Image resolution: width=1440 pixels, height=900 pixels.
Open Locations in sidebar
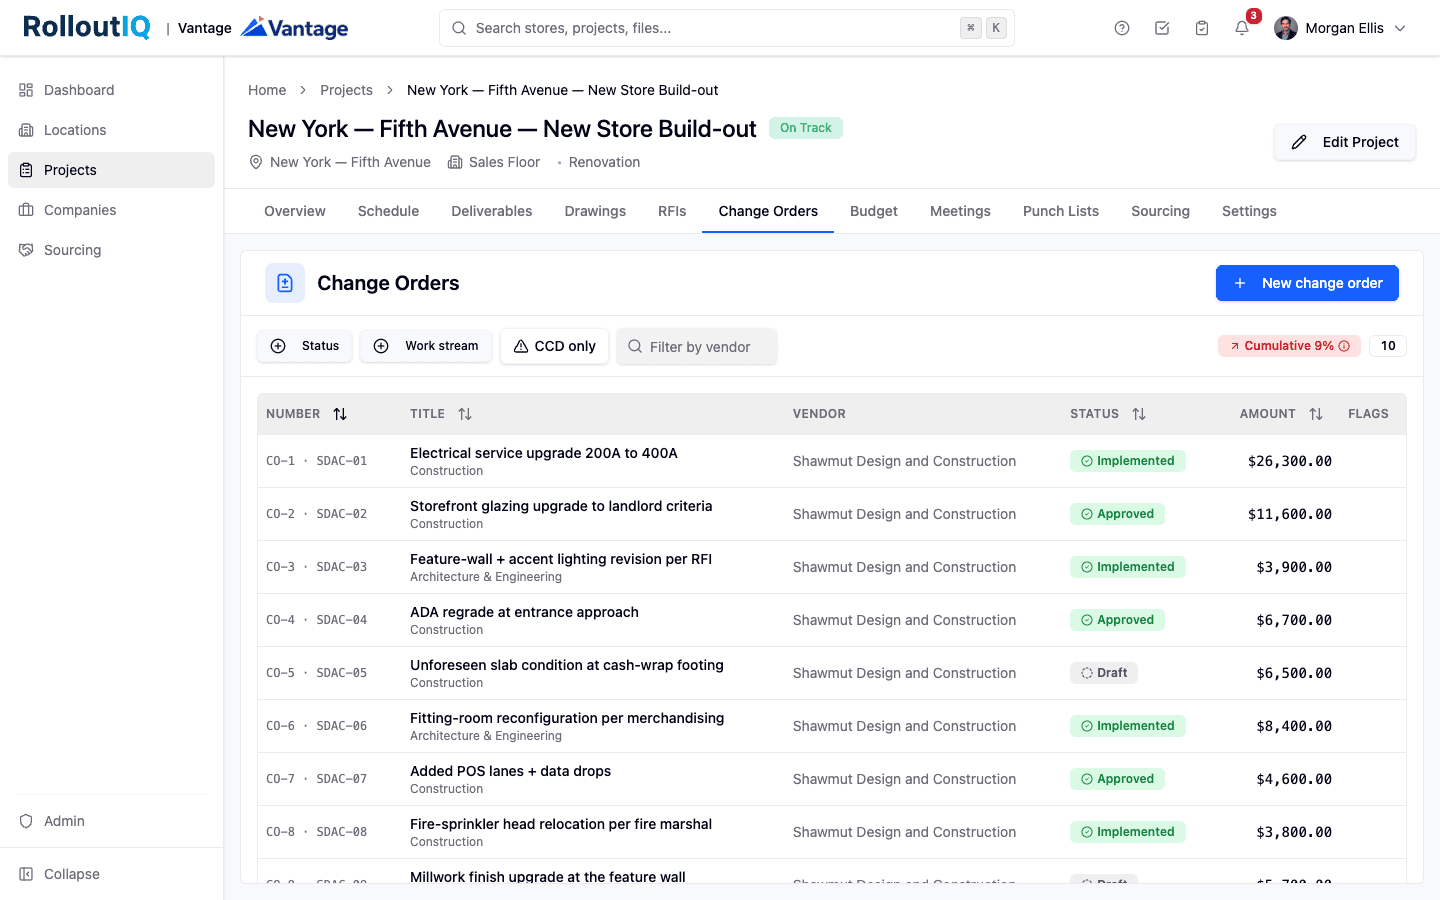pos(111,130)
